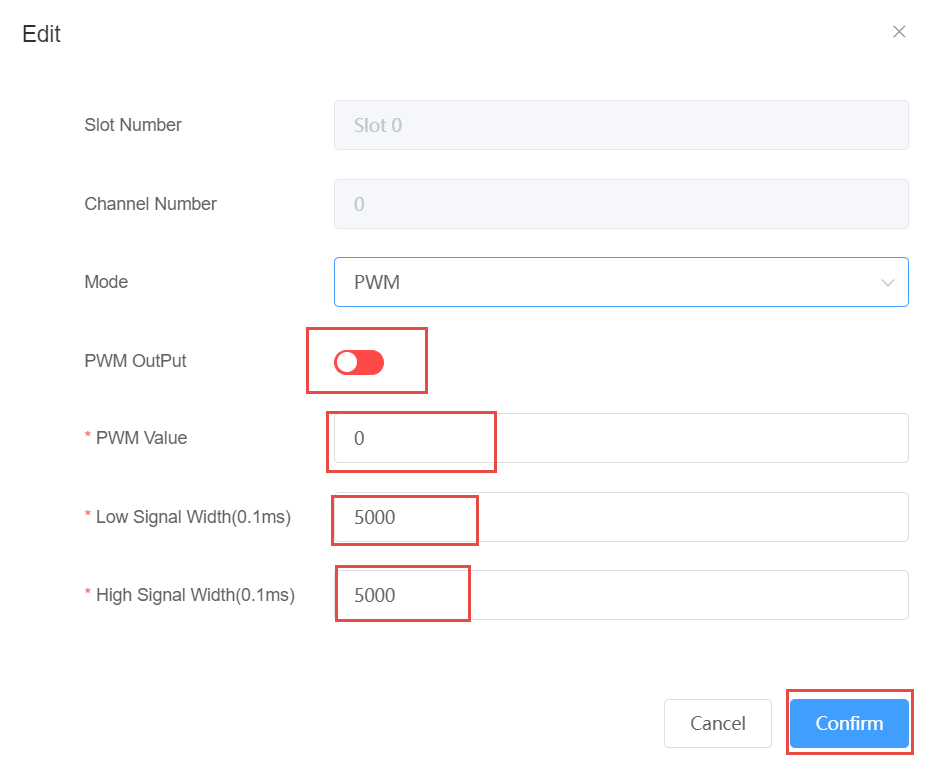
Task: Click the PWM OutPut label text
Action: coord(135,361)
